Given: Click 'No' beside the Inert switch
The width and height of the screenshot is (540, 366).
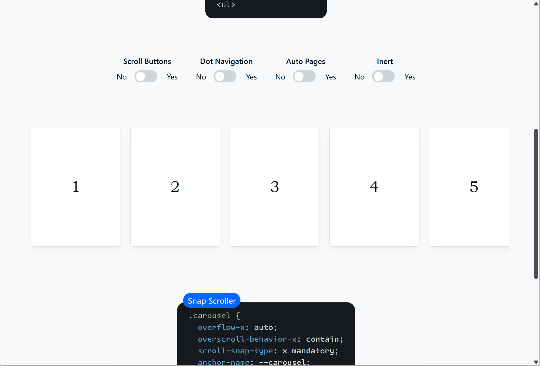Looking at the screenshot, I should tap(360, 77).
